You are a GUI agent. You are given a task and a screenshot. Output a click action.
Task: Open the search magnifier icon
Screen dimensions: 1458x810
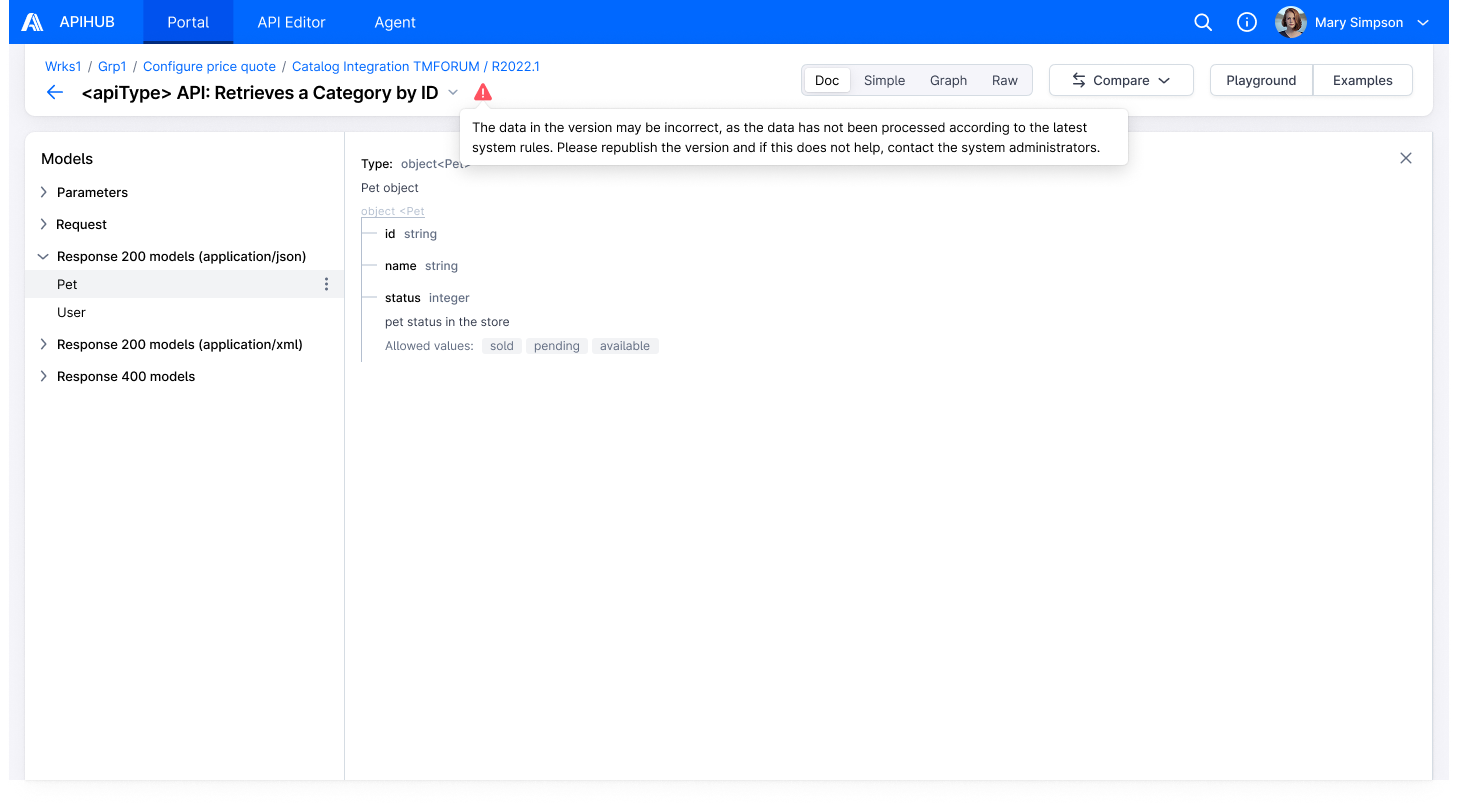1203,22
